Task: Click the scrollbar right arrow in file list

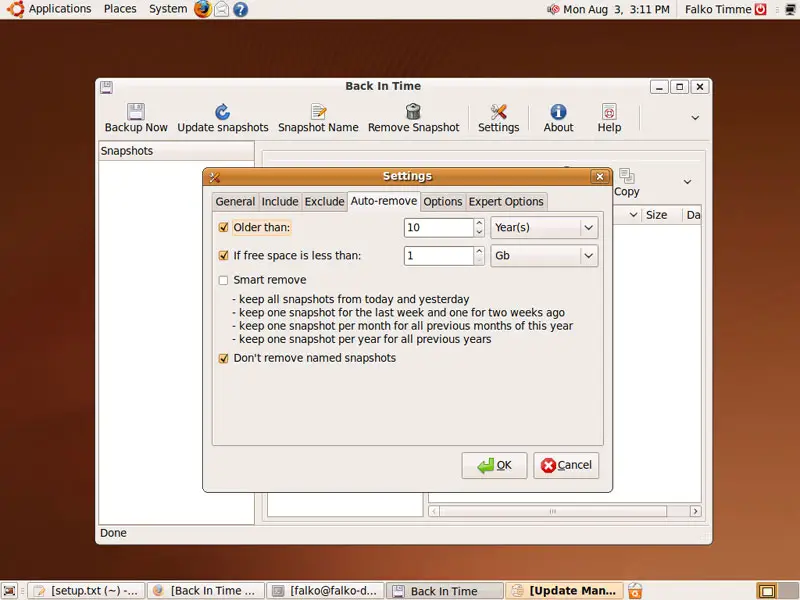Action: 695,511
